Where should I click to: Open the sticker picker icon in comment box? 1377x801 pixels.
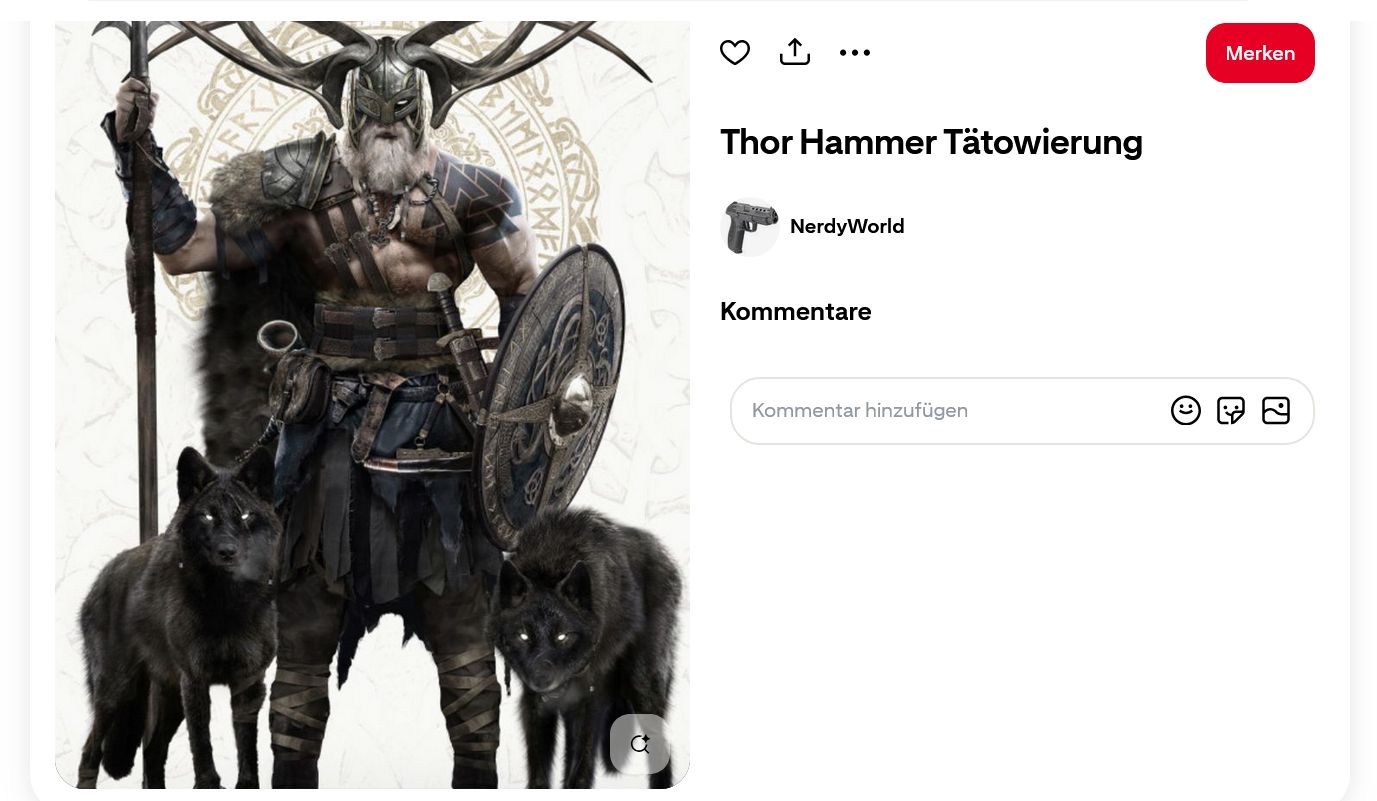(x=1231, y=410)
